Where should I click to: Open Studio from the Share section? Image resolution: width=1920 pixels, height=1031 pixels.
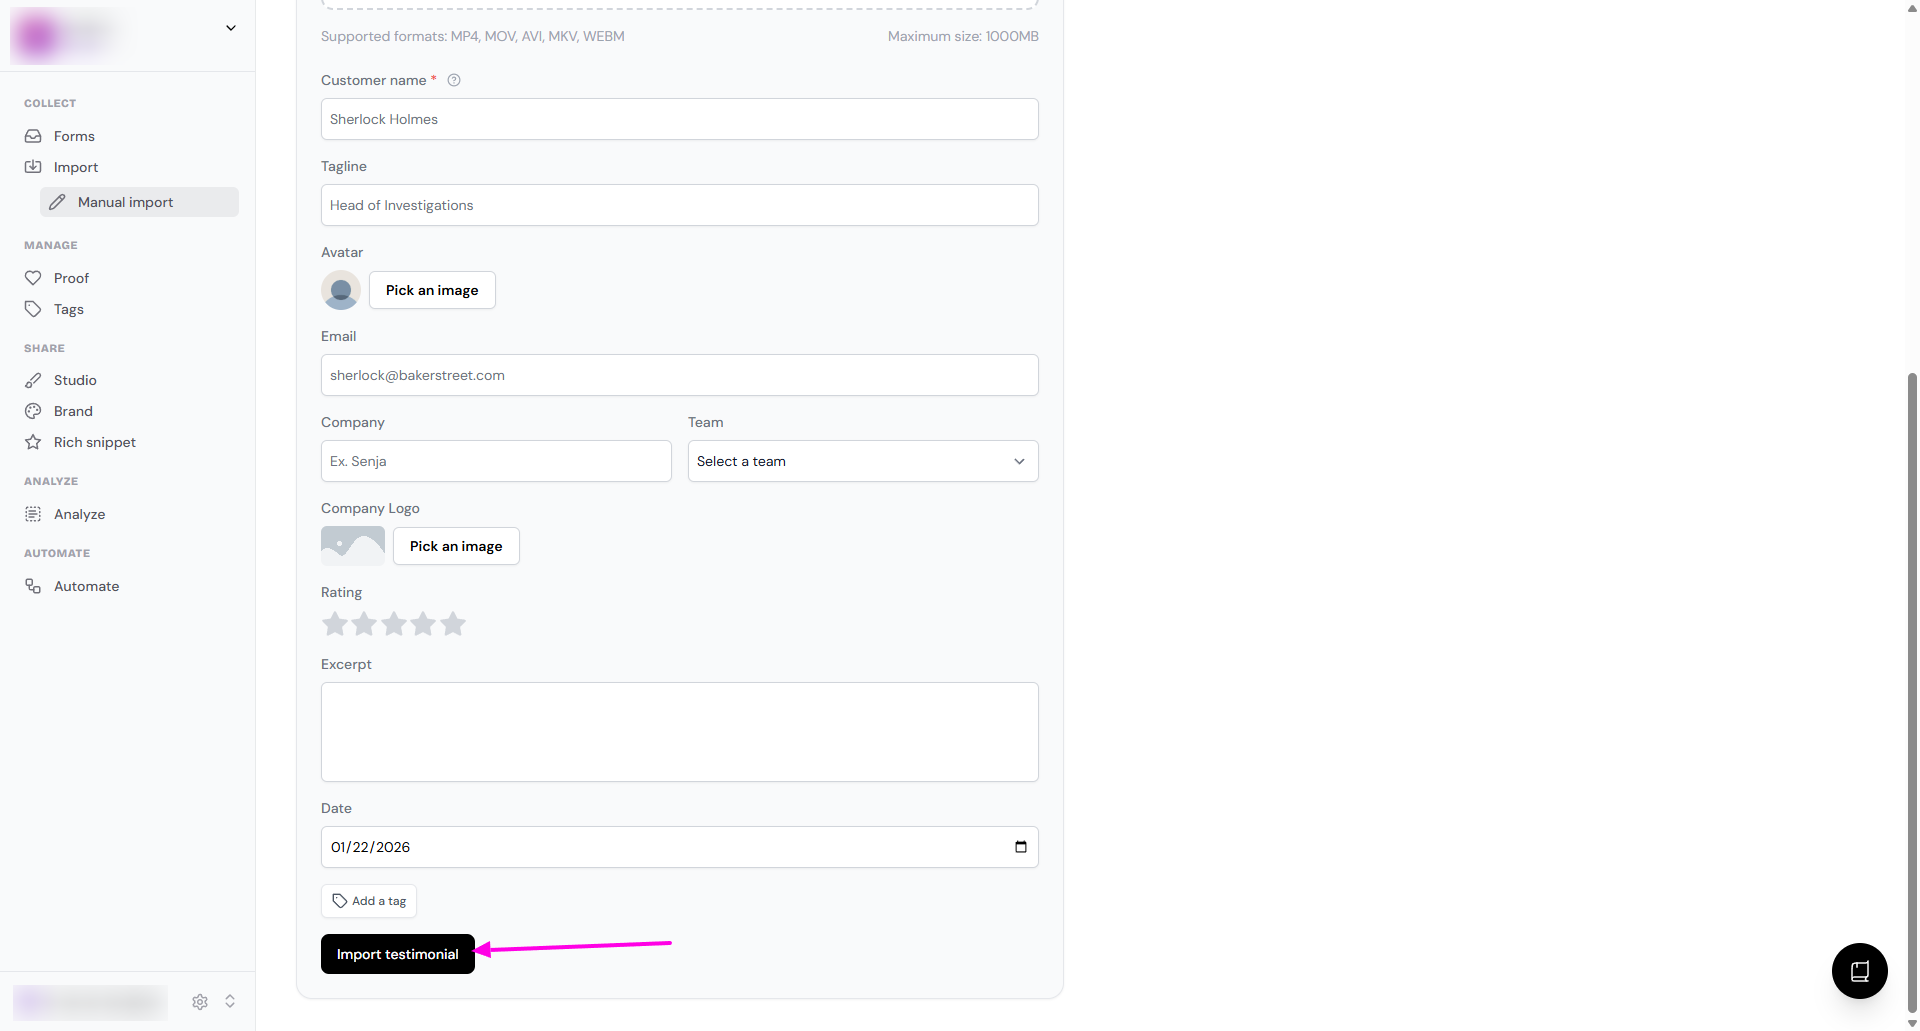click(75, 380)
